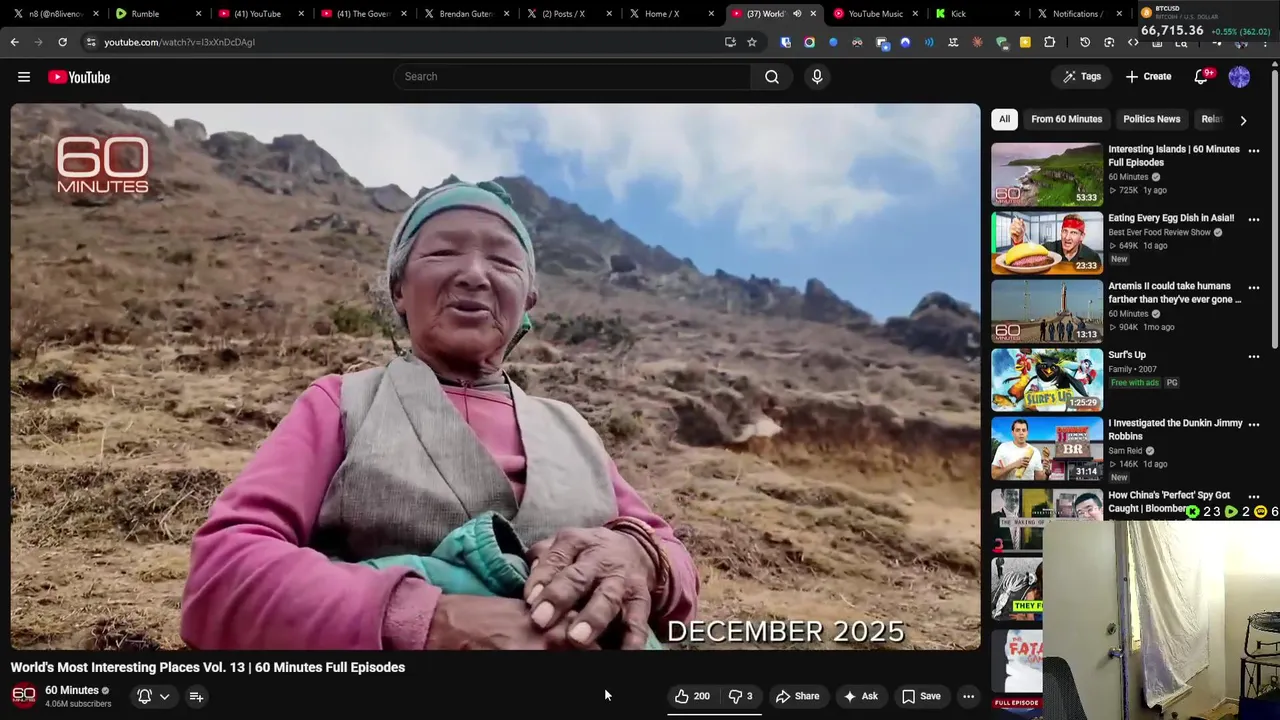This screenshot has height=720, width=1280.
Task: Select the All filter chip
Action: [x=1004, y=119]
